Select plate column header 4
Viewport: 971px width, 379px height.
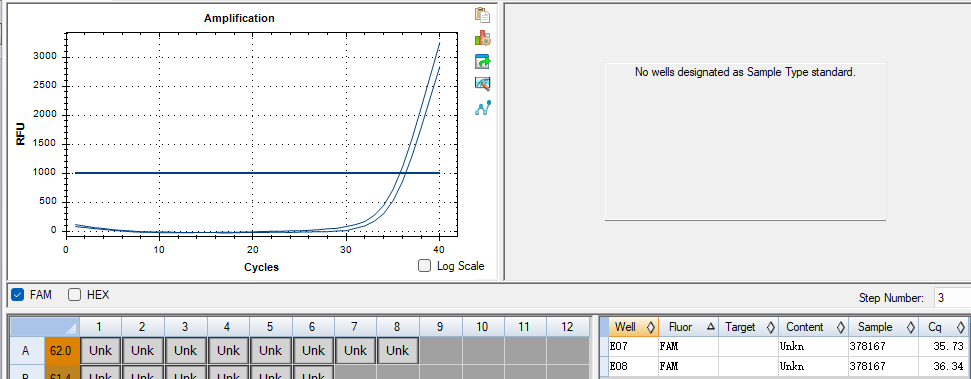pos(228,326)
